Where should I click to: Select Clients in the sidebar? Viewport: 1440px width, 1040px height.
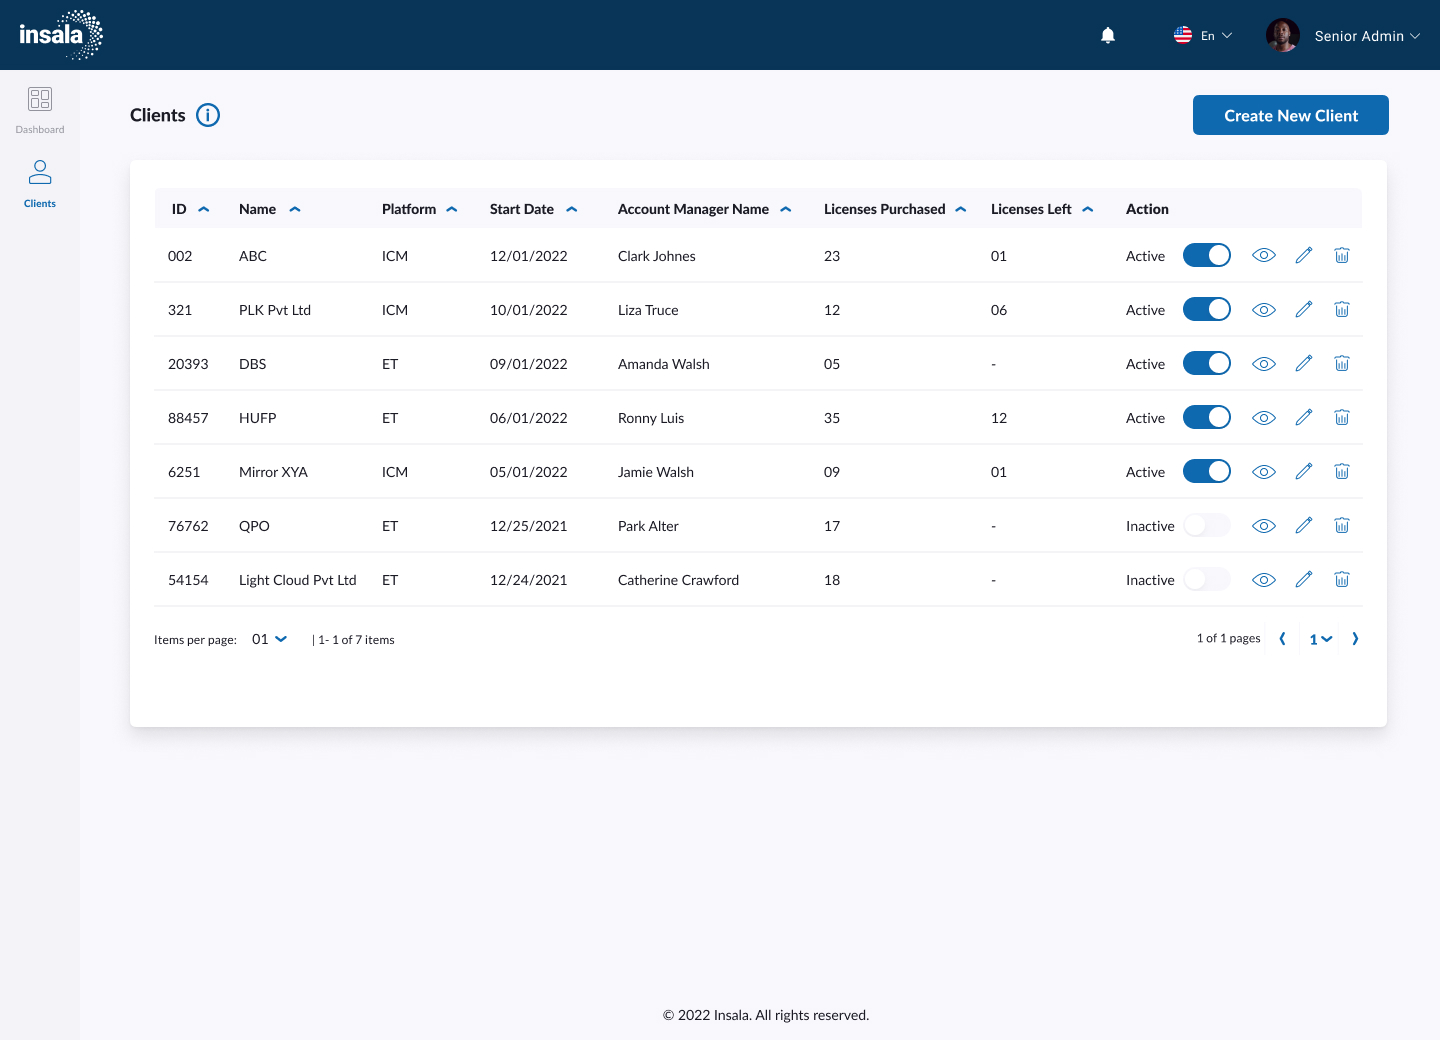[x=40, y=184]
